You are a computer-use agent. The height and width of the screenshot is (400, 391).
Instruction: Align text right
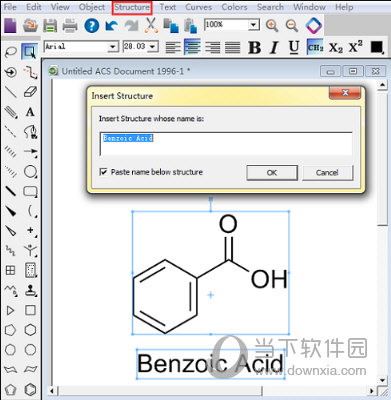click(212, 47)
